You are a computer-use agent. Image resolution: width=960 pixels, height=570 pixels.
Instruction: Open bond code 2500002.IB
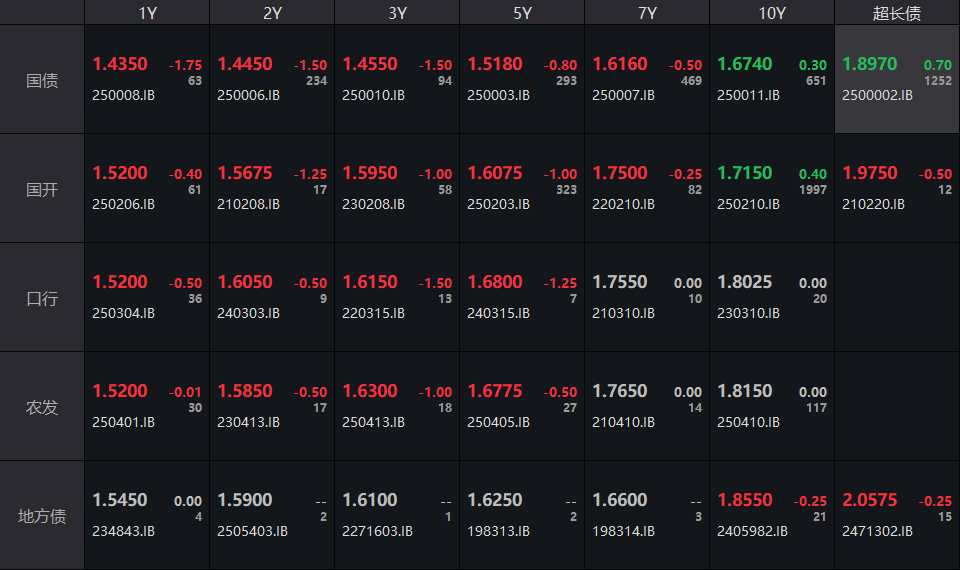tap(877, 96)
